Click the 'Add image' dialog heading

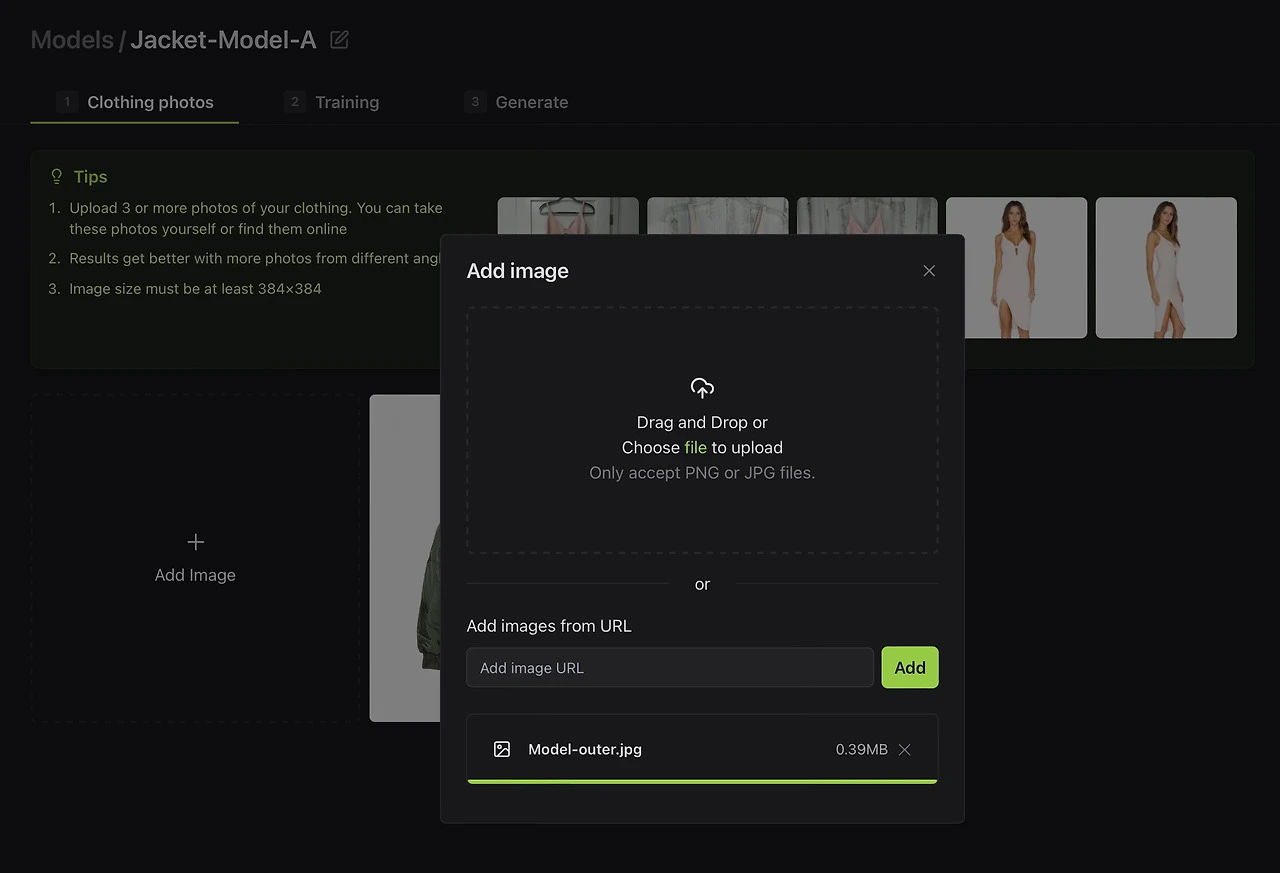click(518, 271)
